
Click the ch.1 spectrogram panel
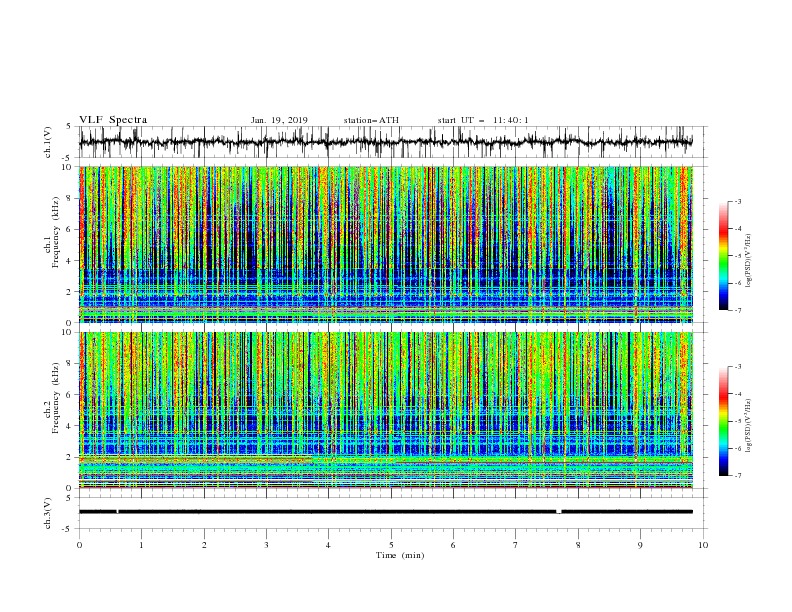pos(386,244)
